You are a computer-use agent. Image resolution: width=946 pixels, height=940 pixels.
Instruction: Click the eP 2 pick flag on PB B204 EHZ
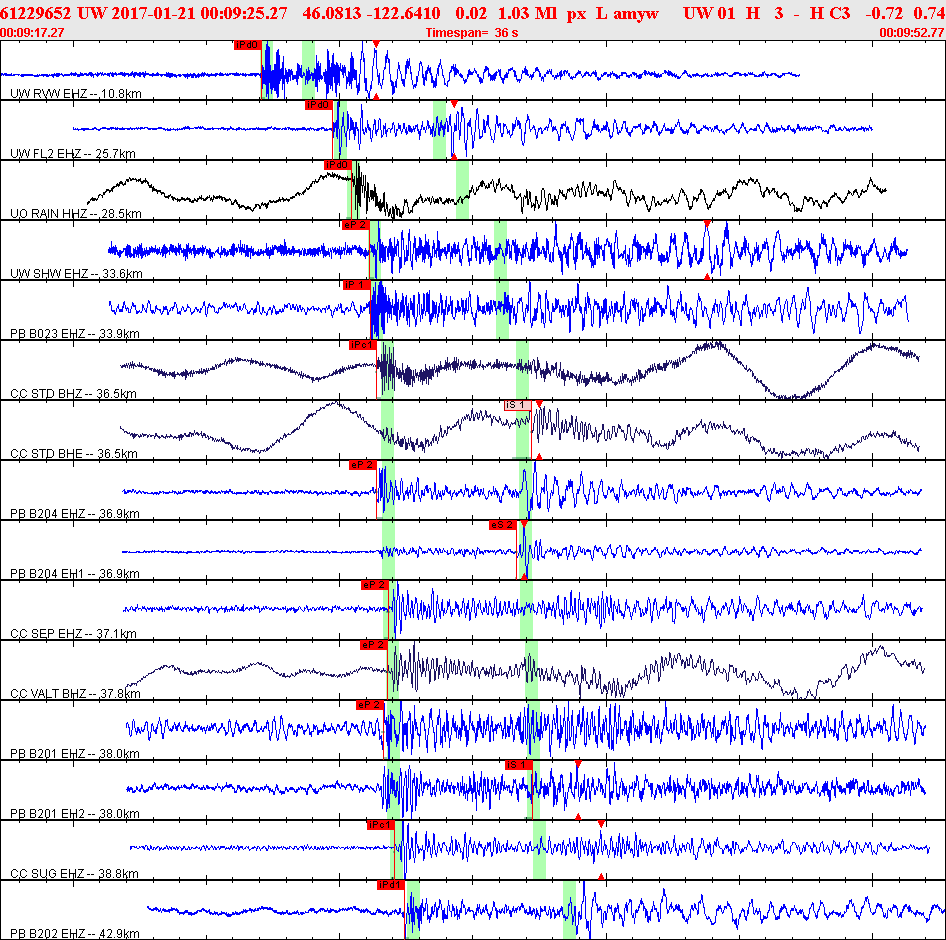[x=363, y=465]
